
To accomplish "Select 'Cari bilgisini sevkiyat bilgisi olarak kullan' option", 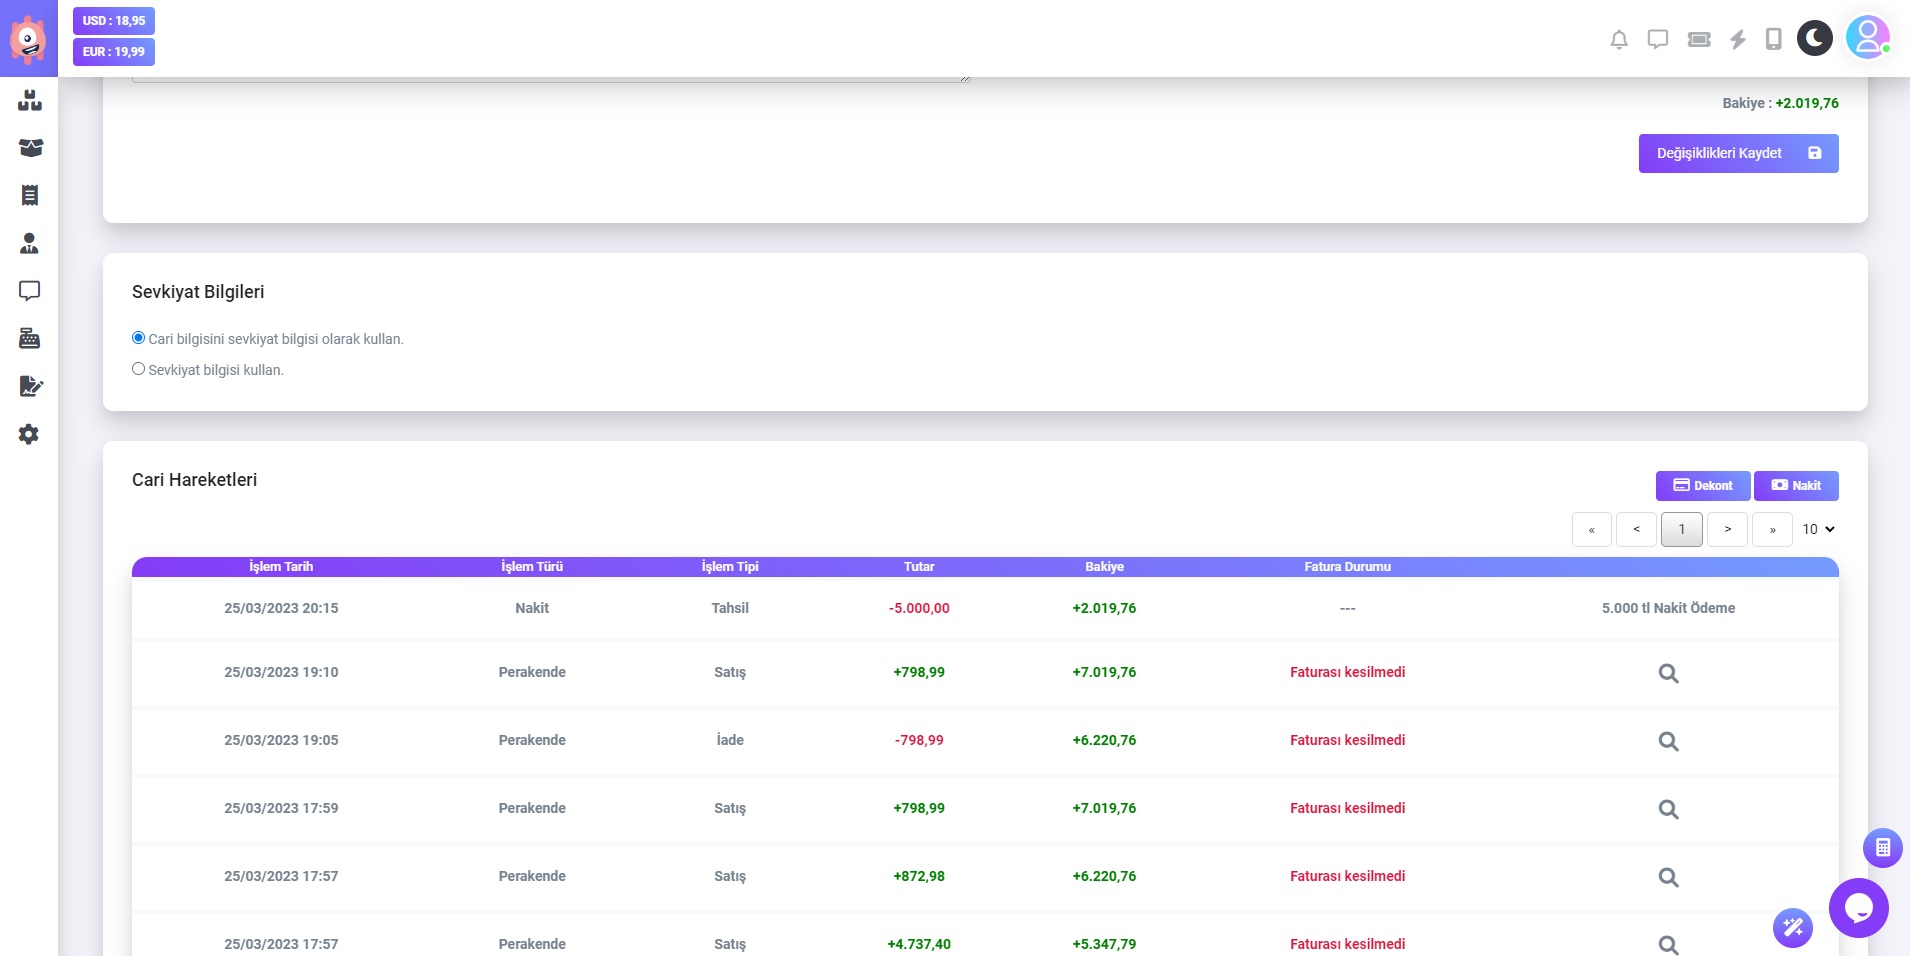I will tap(139, 338).
